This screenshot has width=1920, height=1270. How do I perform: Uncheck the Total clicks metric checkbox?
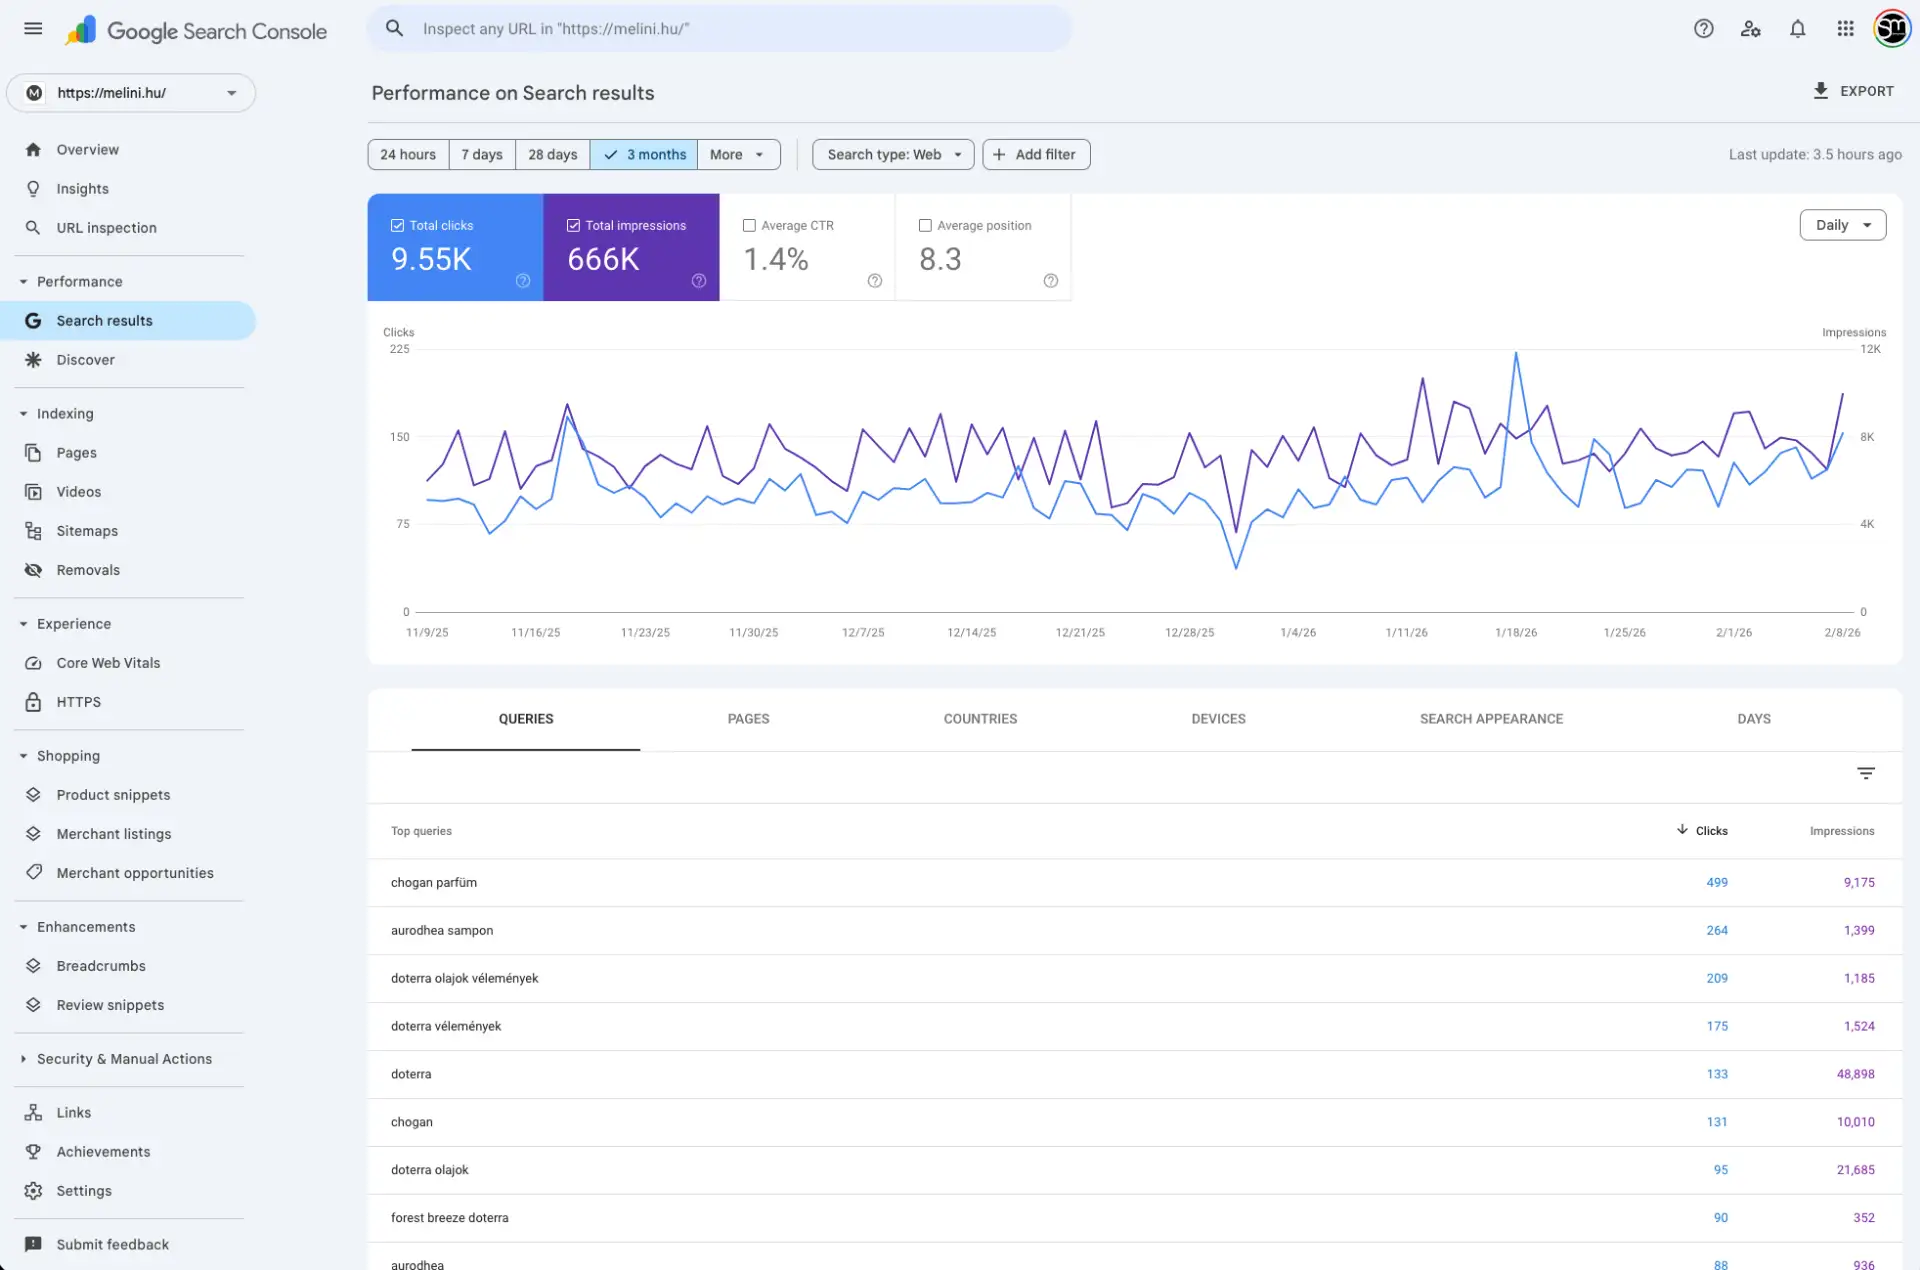pos(397,226)
